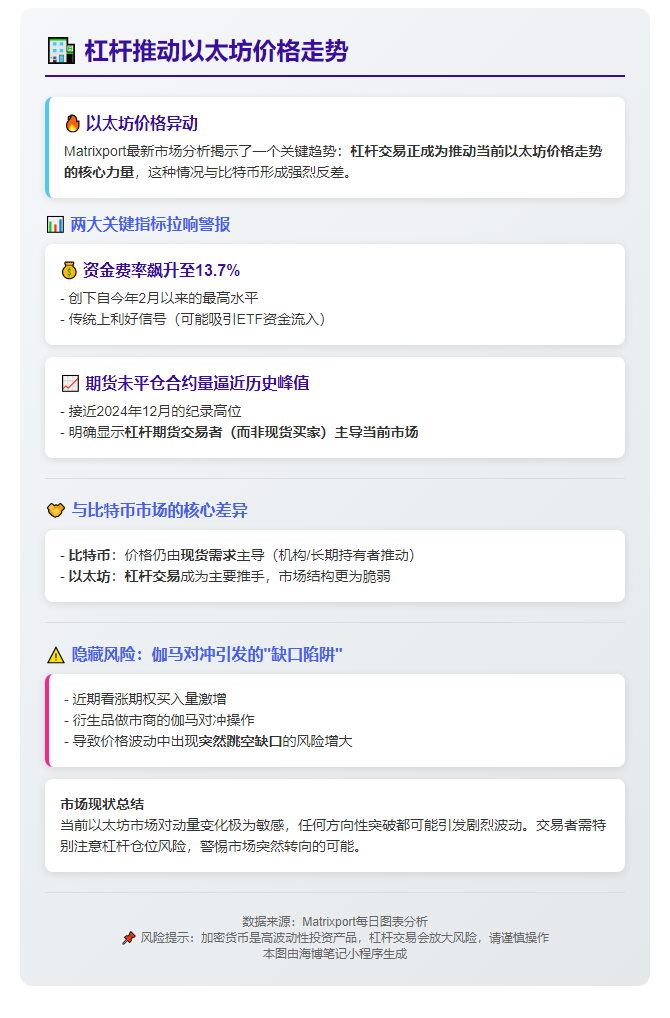This screenshot has width=670, height=1018.
Task: Click the line 创下自今年2月以来的最高水平
Action: [159, 298]
